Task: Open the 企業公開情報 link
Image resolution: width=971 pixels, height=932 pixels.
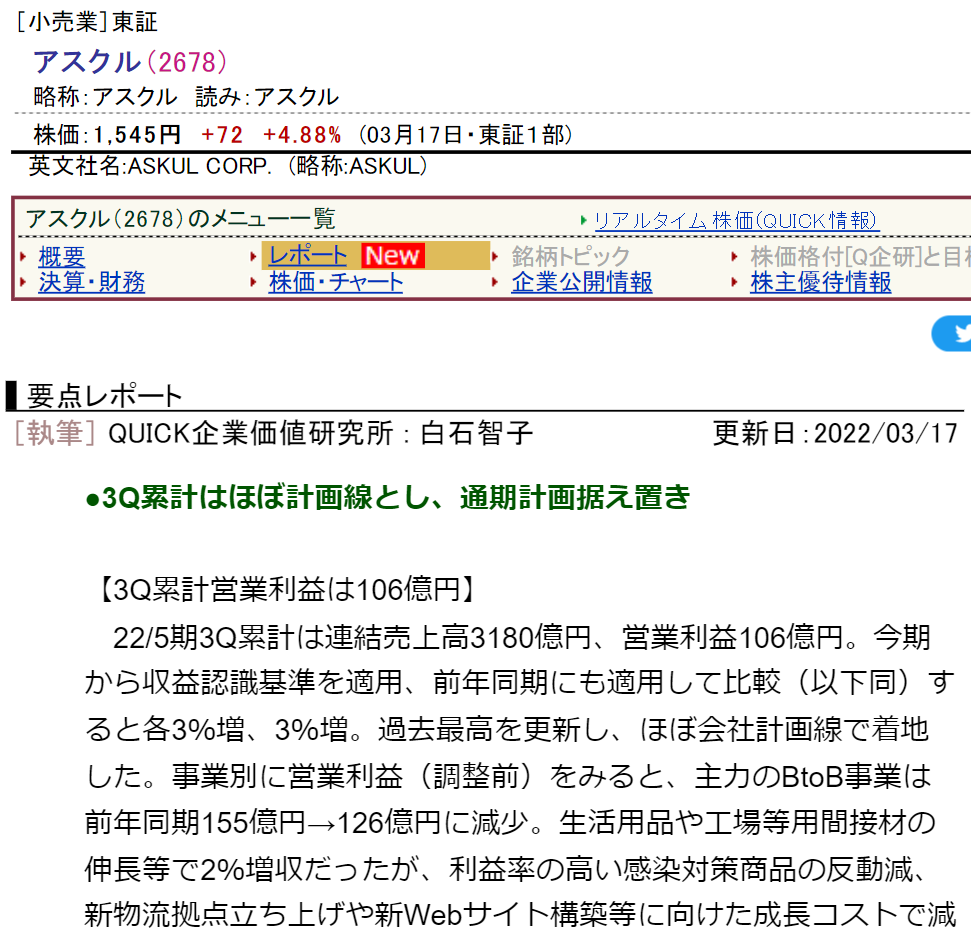Action: (581, 282)
